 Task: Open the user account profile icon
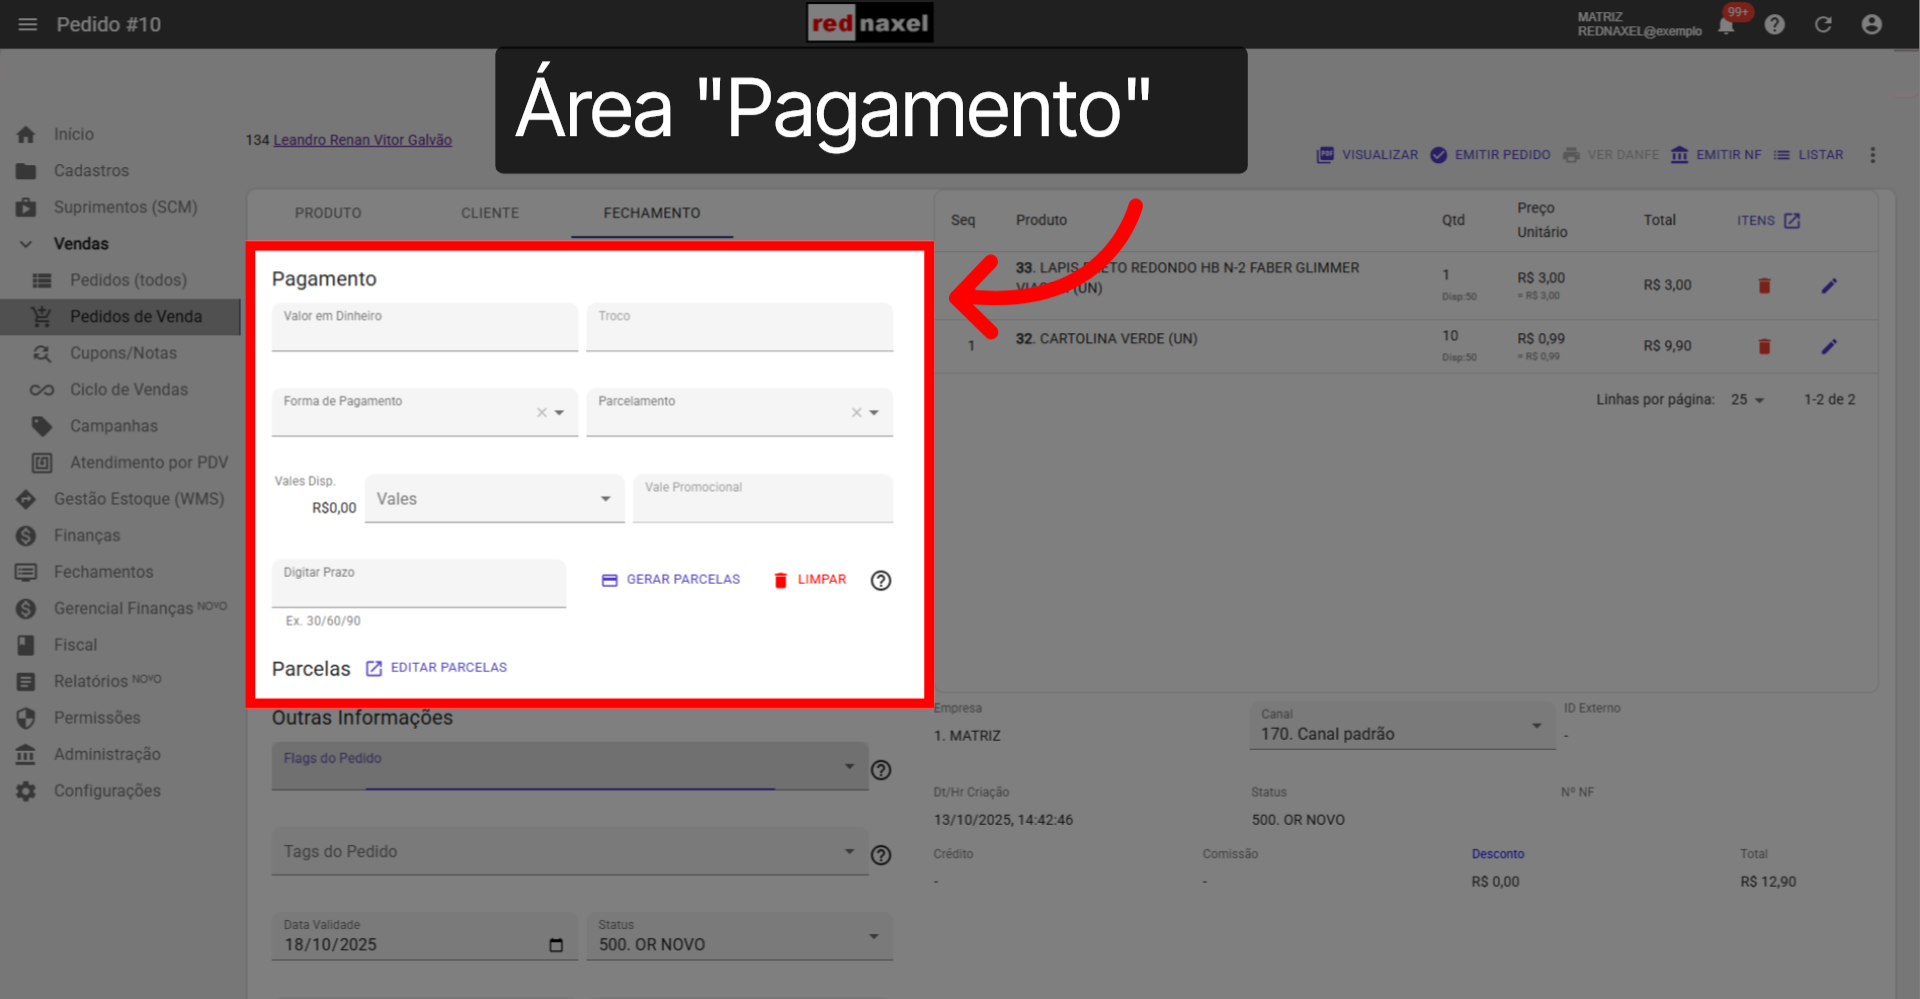point(1872,24)
